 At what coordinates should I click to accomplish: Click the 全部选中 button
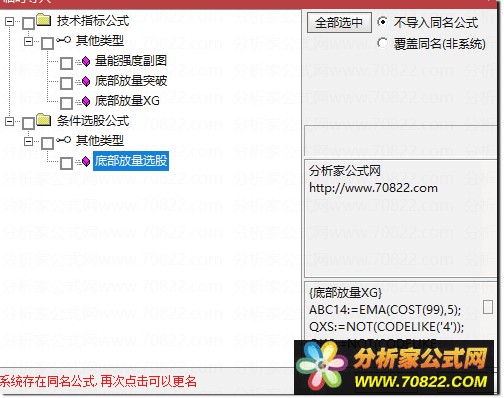coord(339,23)
